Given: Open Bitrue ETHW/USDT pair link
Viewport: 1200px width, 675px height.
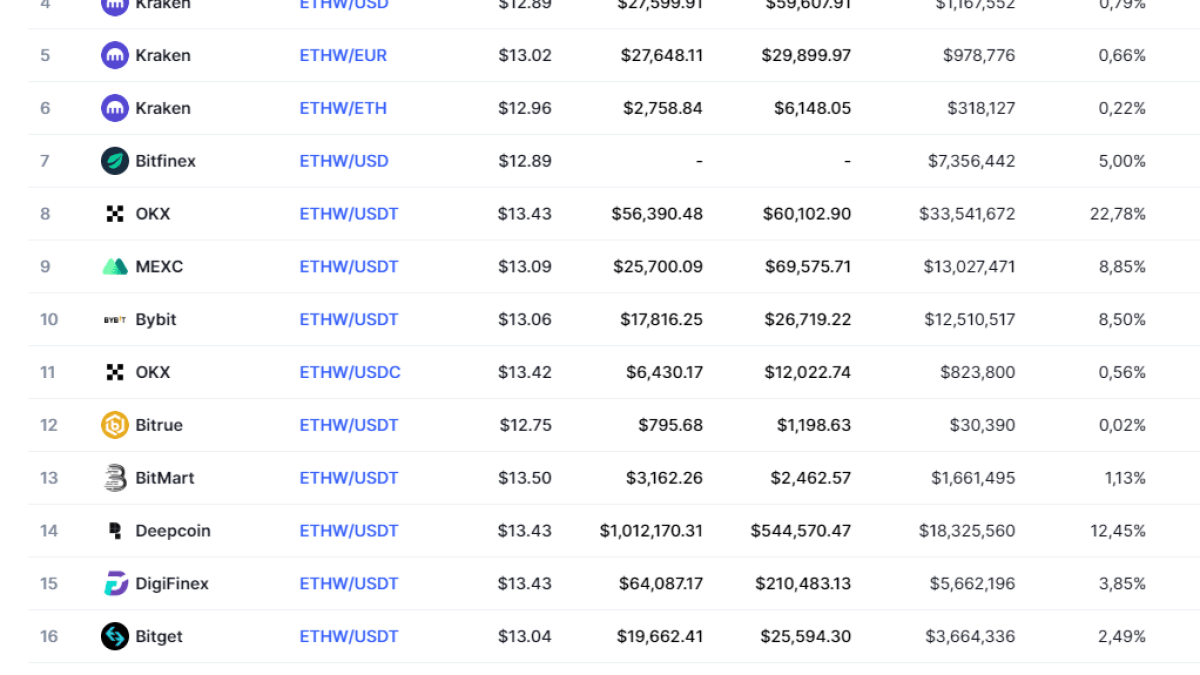Looking at the screenshot, I should coord(349,425).
